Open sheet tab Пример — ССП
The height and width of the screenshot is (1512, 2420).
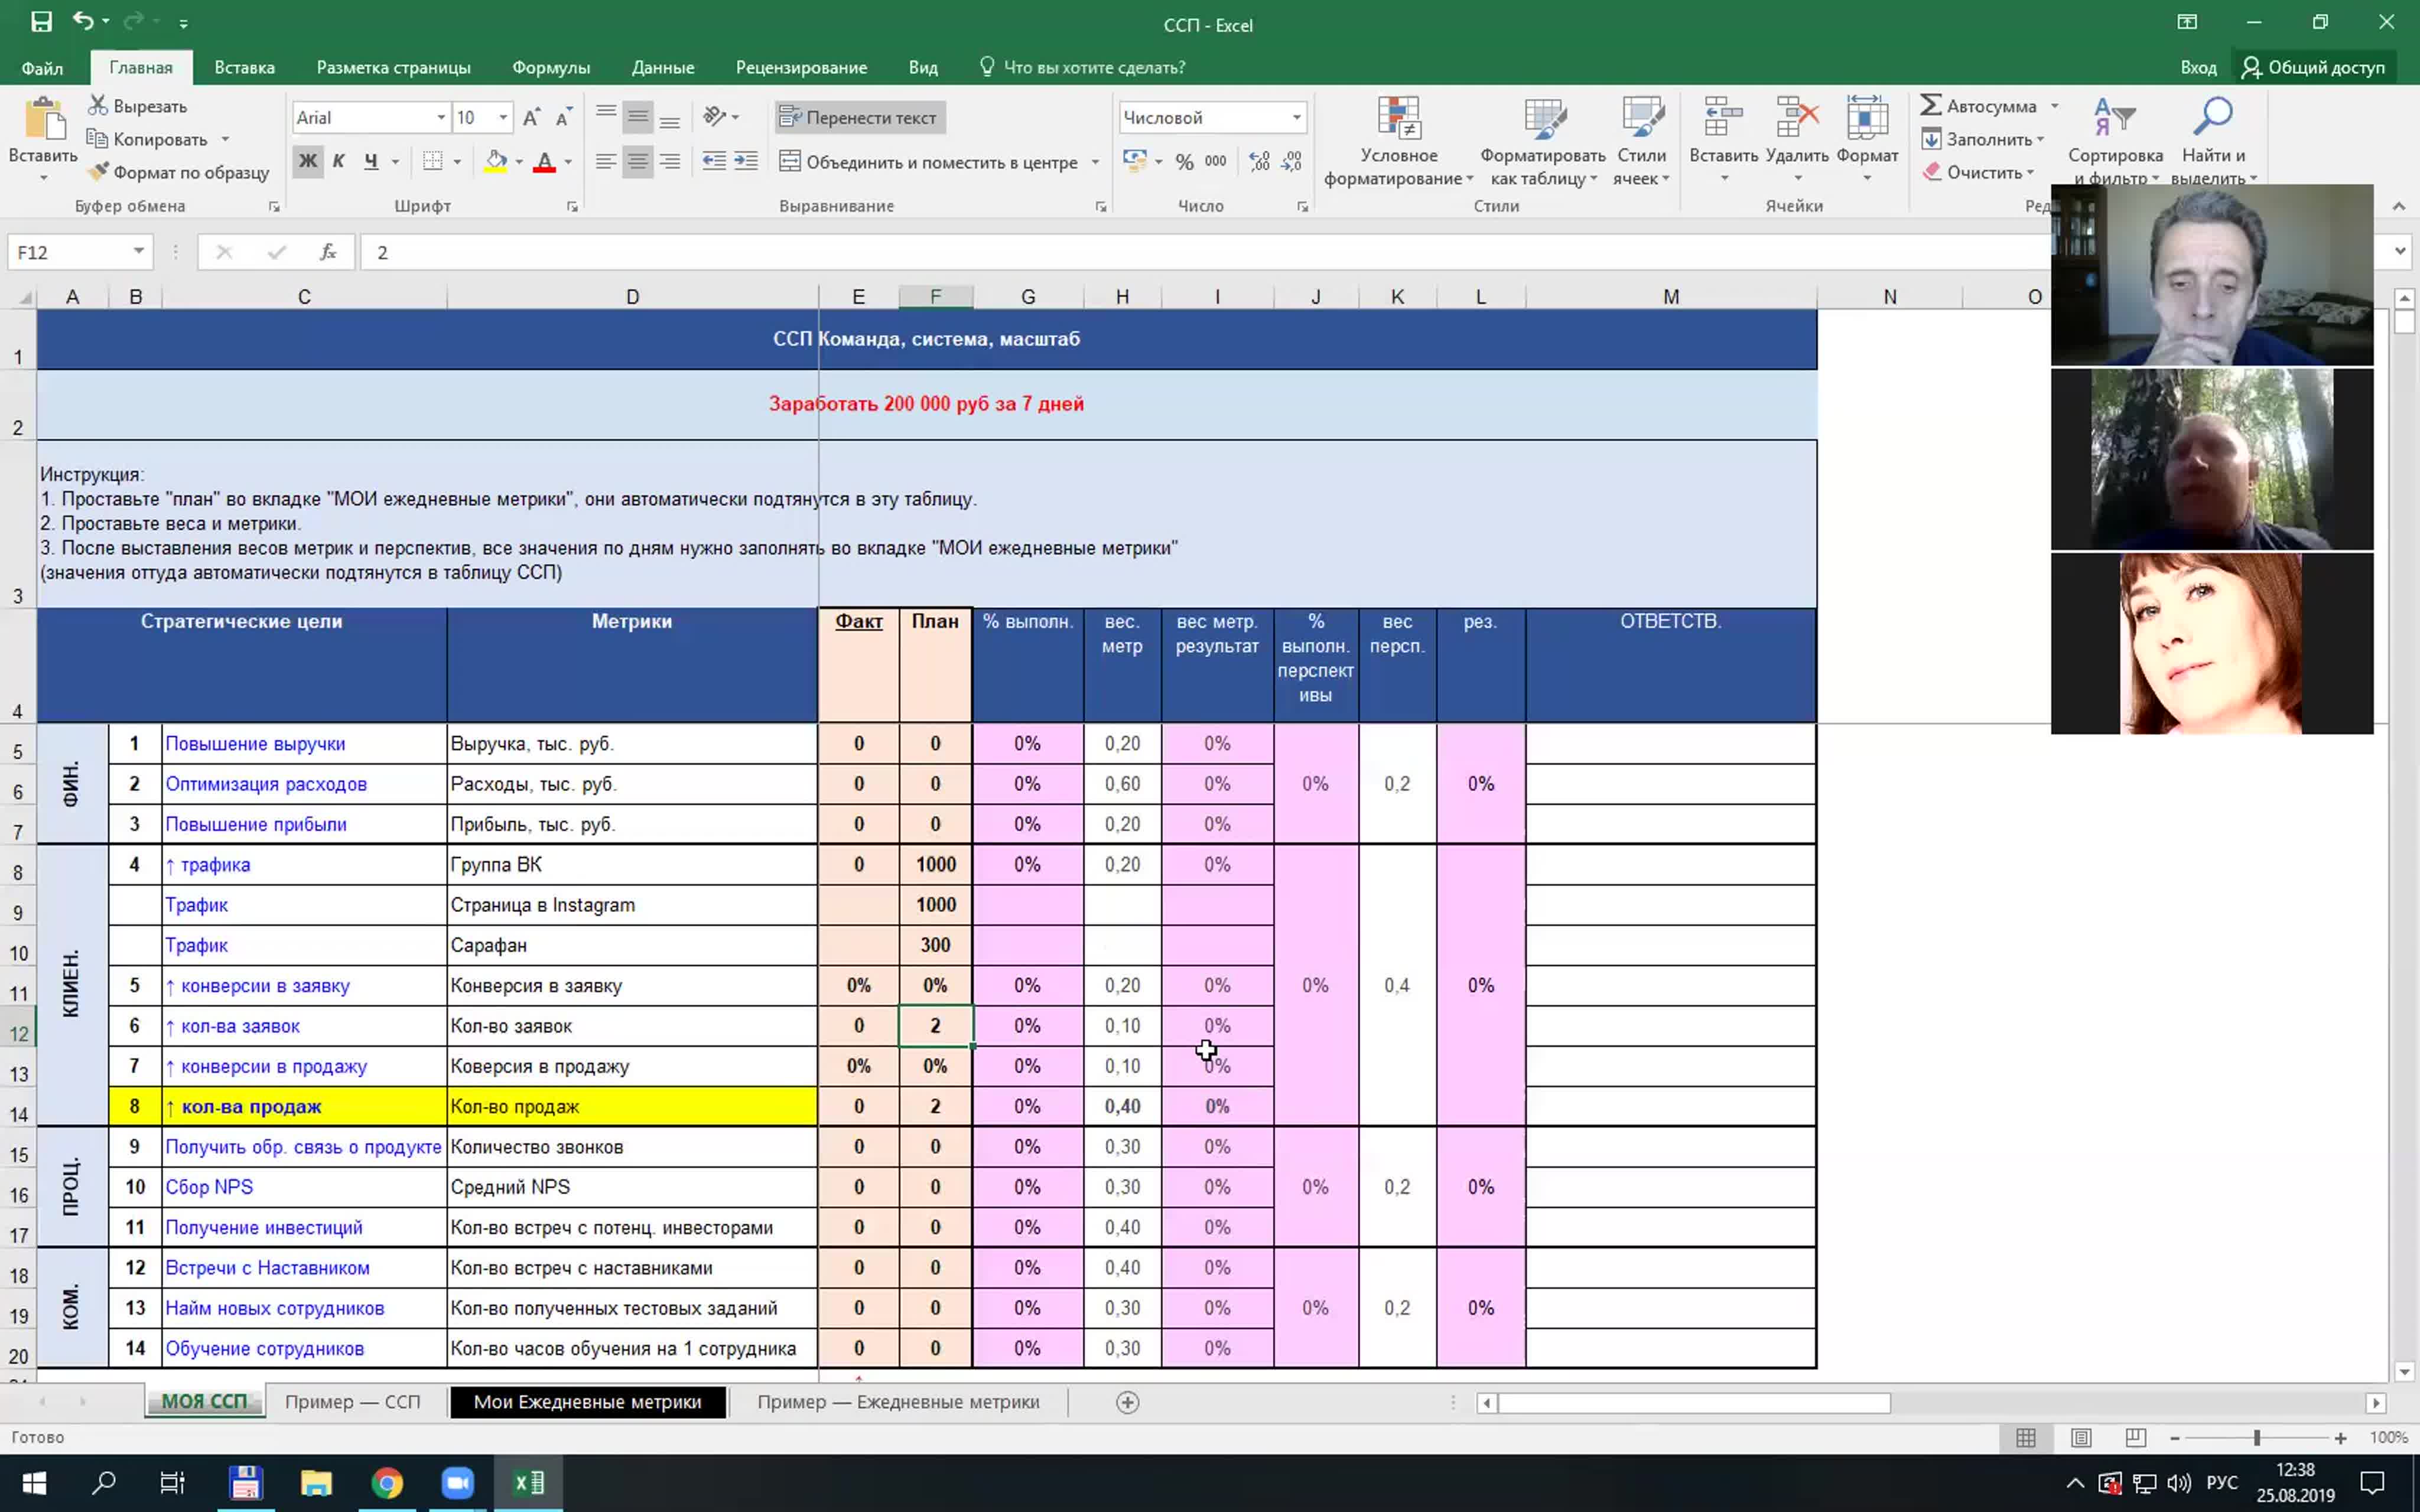tap(352, 1401)
